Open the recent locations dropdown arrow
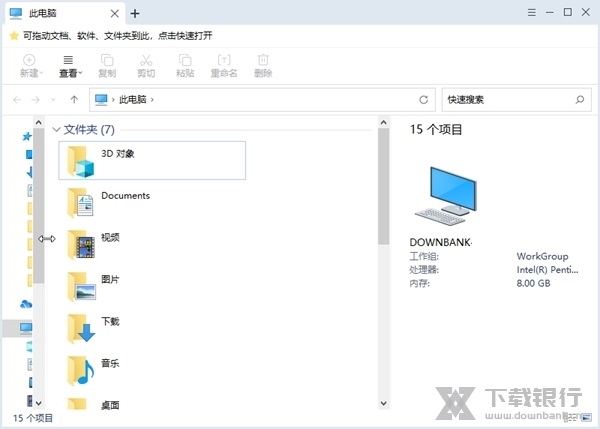Viewport: 600px width, 429px height. click(53, 100)
